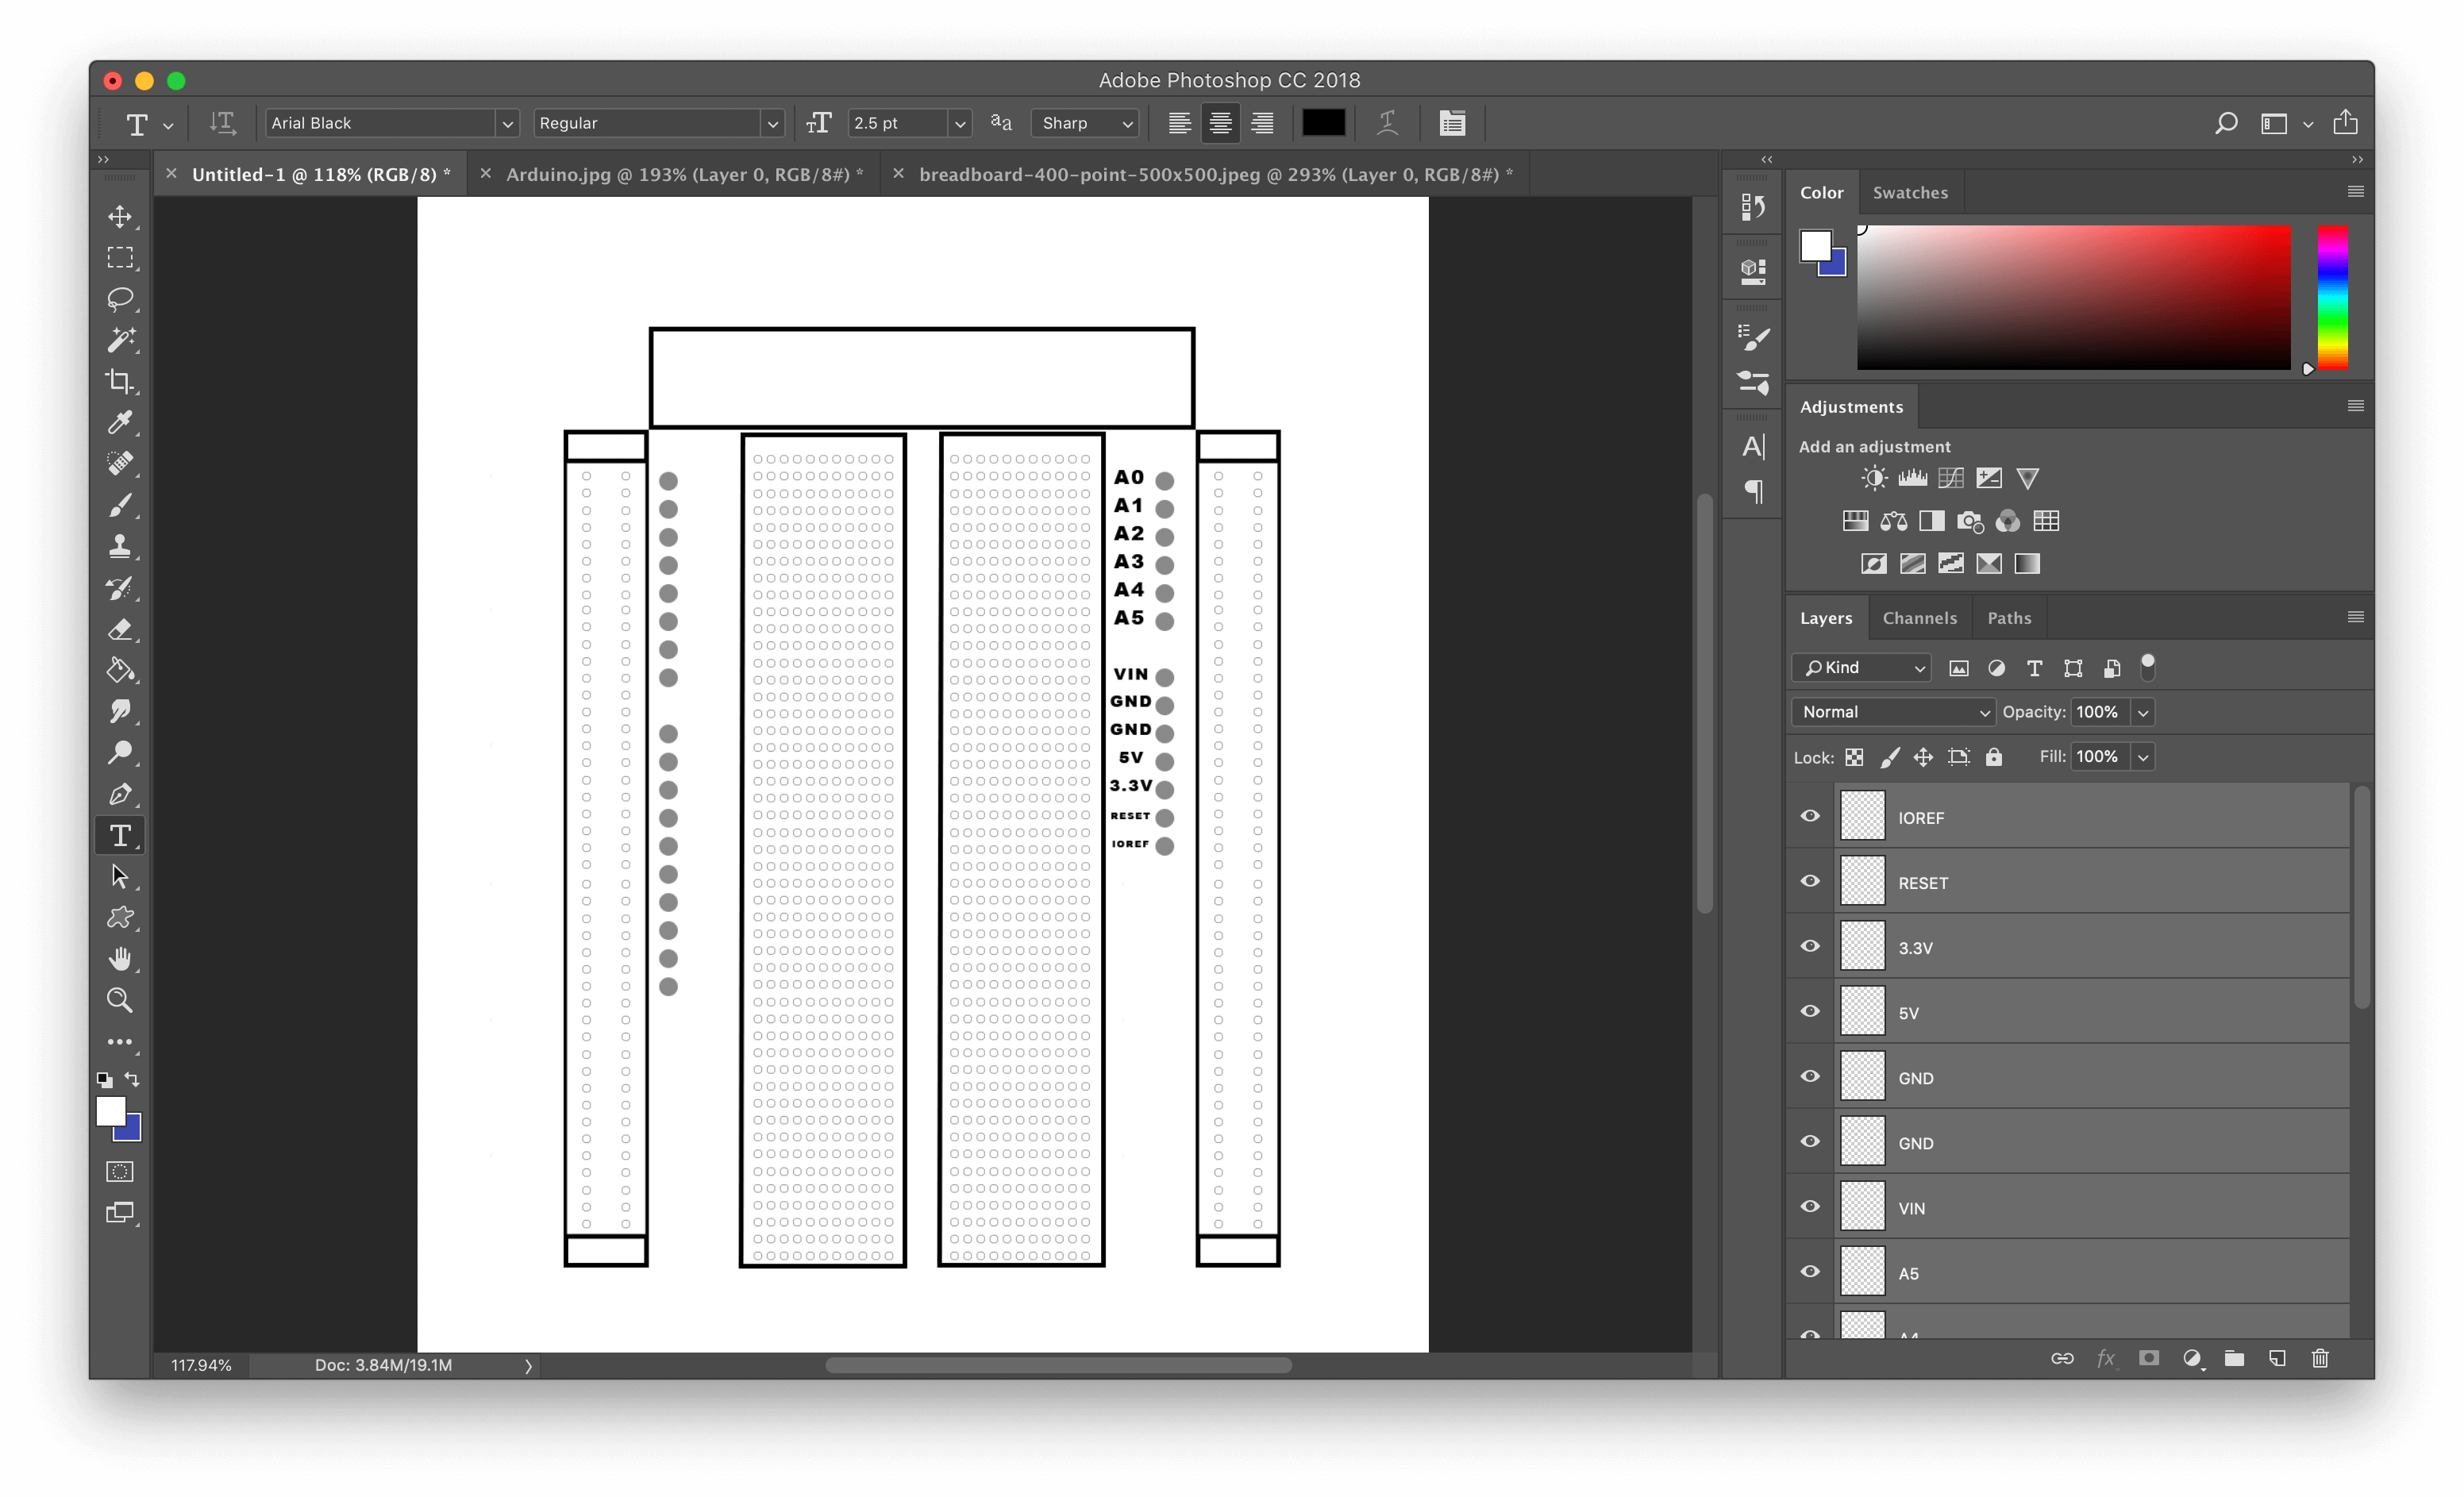This screenshot has width=2464, height=1497.
Task: Open the Layers panel menu
Action: tap(2355, 617)
